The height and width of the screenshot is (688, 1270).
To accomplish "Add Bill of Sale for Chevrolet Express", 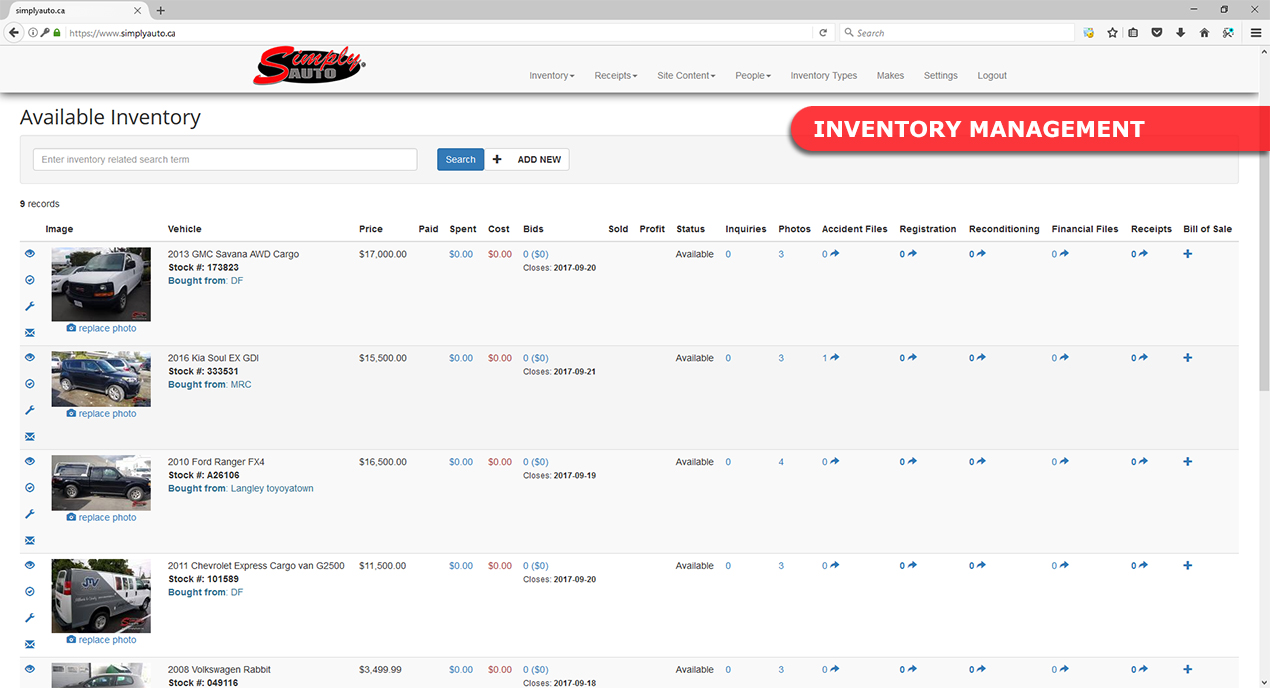I will click(x=1188, y=566).
